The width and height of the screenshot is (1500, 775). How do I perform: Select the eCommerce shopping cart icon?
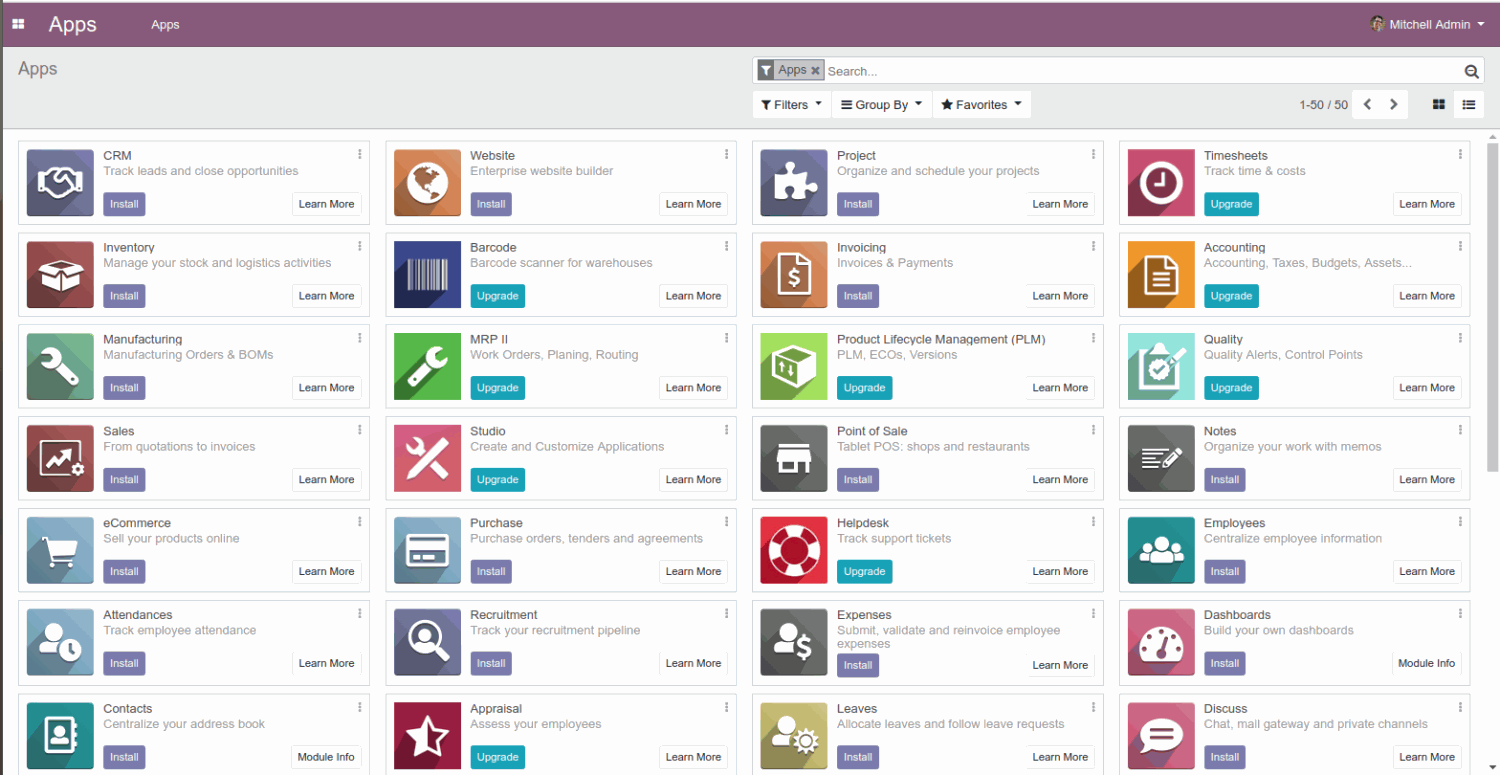(59, 550)
